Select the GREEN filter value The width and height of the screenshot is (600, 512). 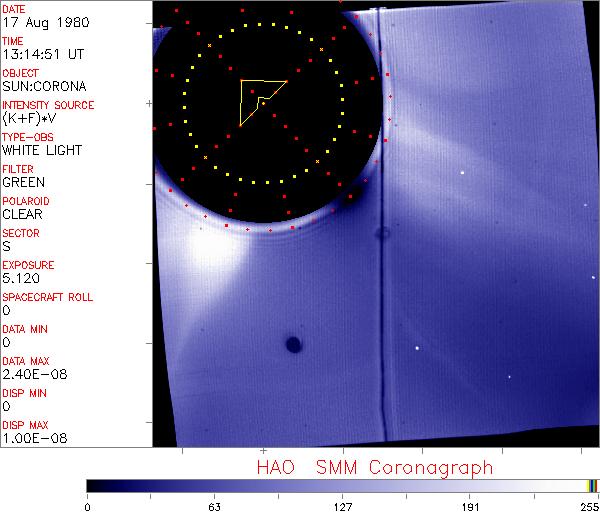(x=23, y=182)
